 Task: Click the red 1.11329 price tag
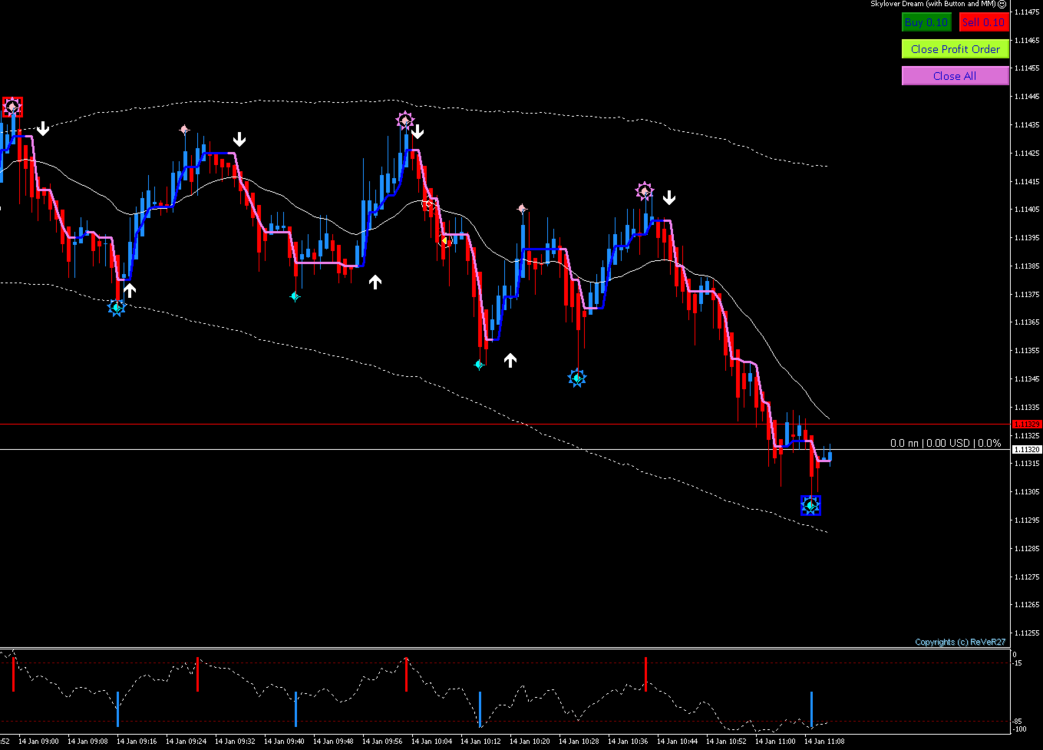[1026, 424]
